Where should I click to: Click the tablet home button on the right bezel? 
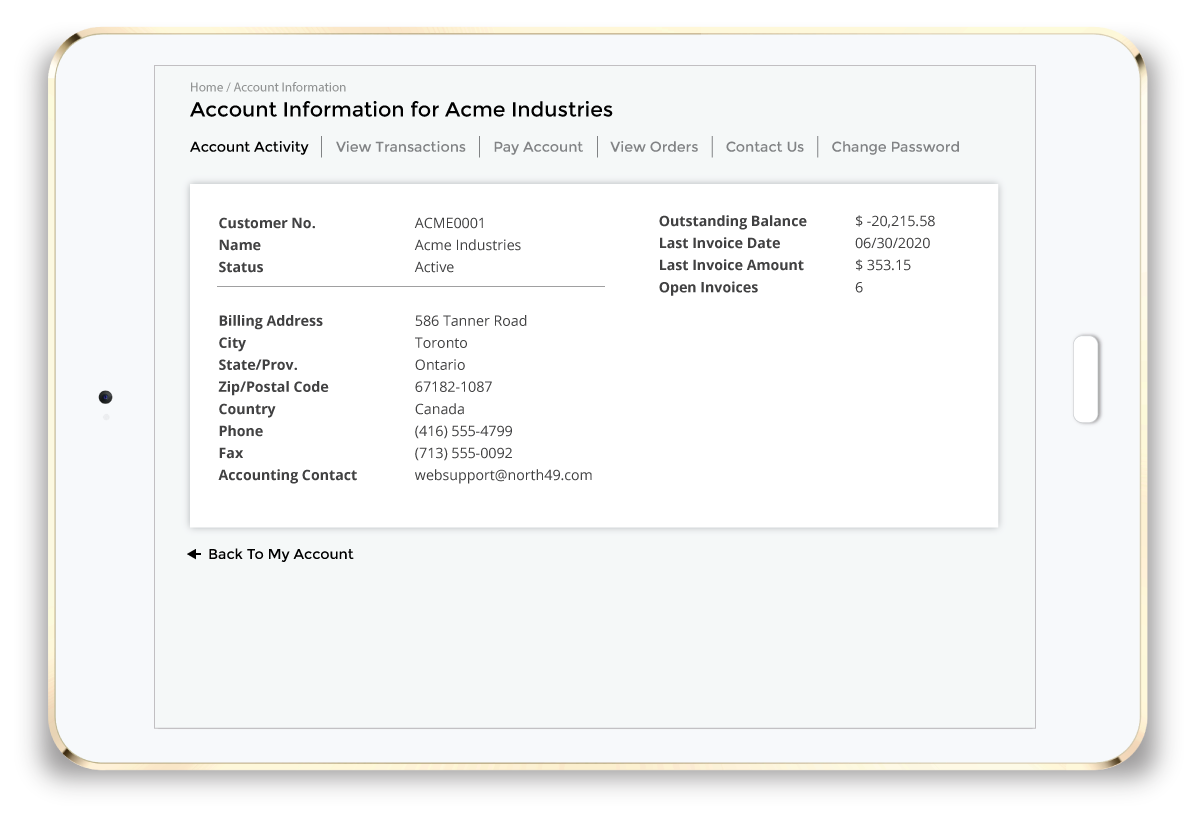point(1086,379)
